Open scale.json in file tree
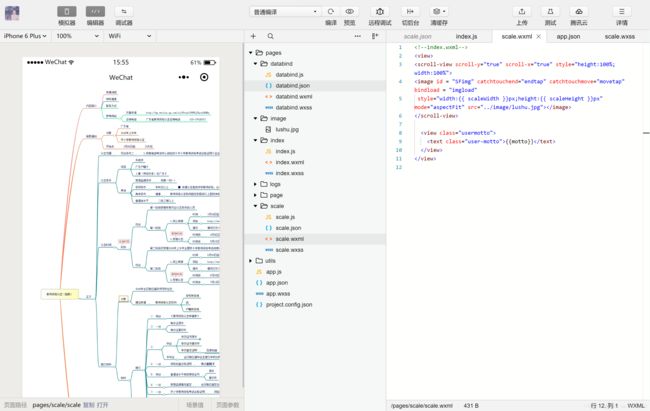 (288, 228)
